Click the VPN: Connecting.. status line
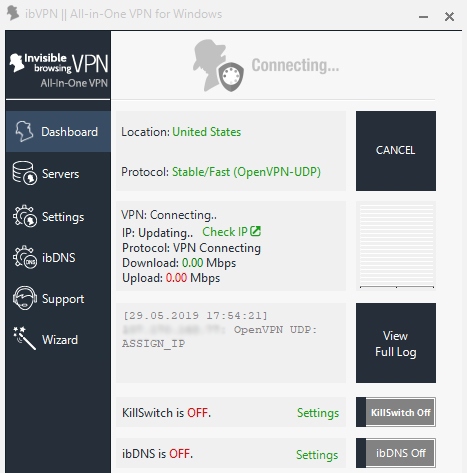467x473 pixels. click(x=169, y=215)
